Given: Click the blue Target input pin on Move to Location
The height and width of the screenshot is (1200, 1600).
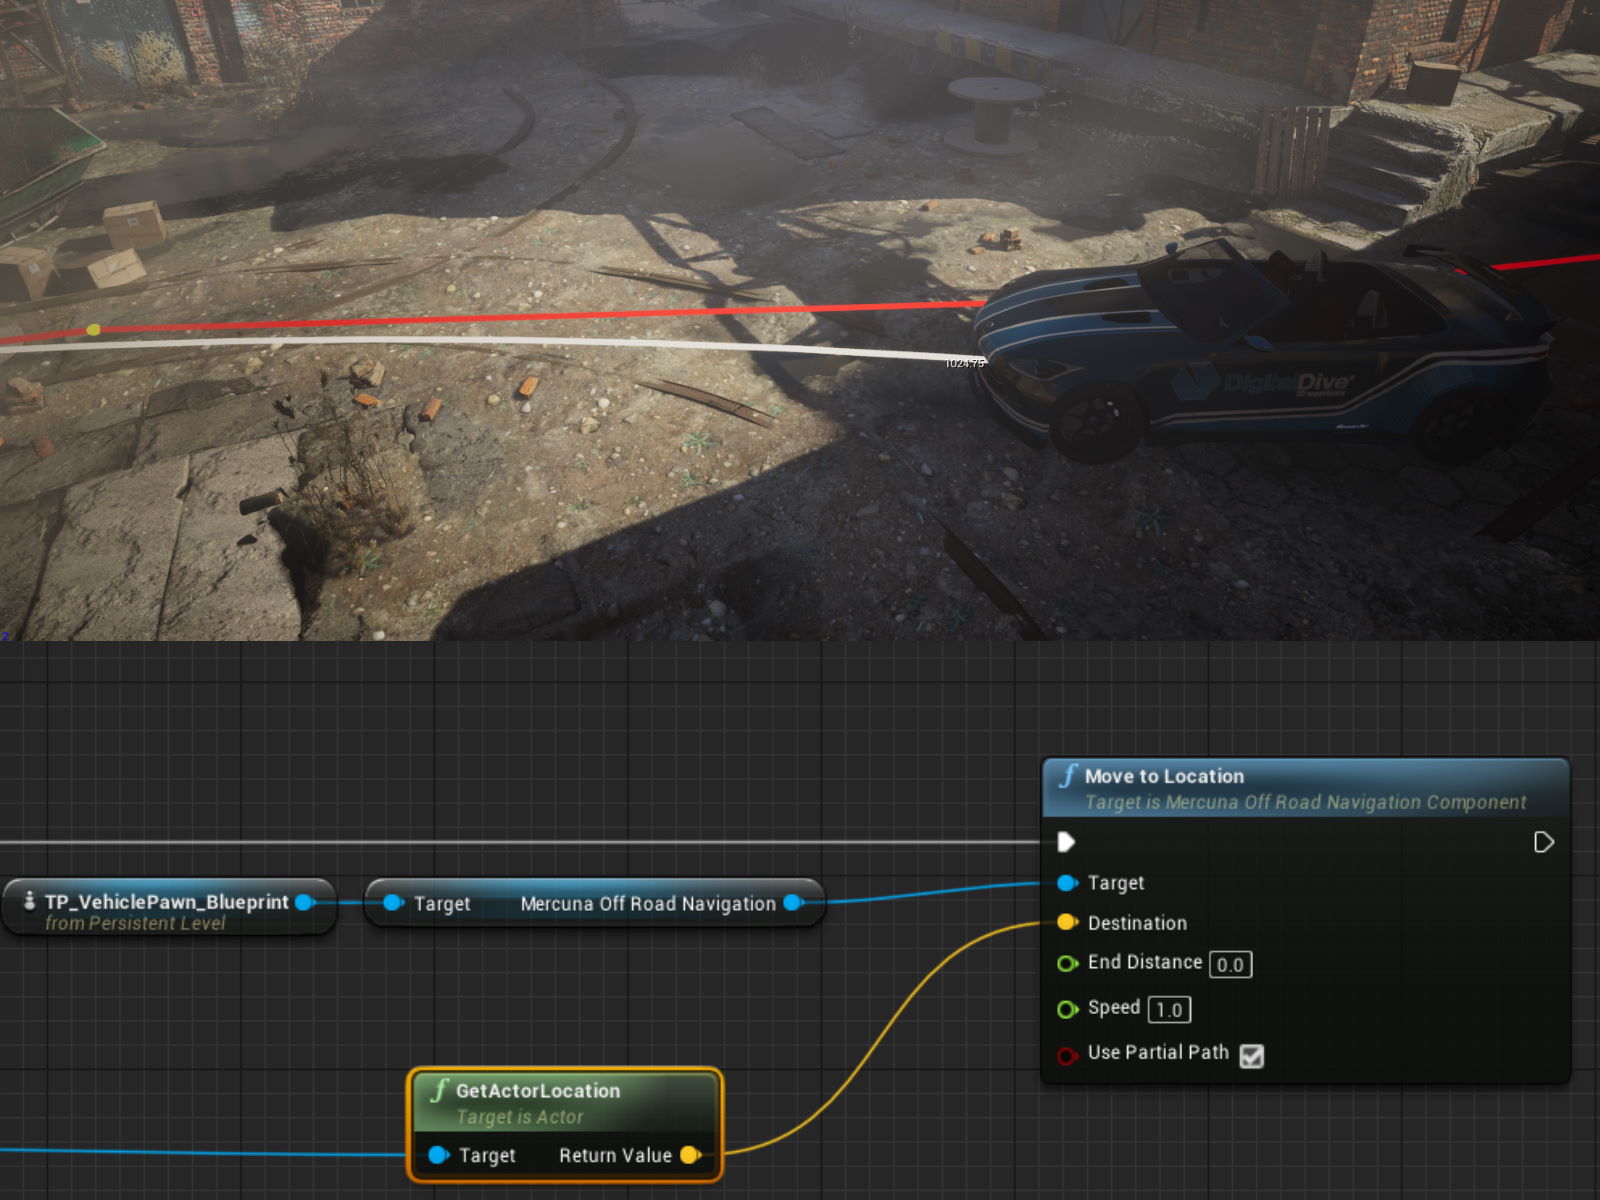Looking at the screenshot, I should click(1066, 883).
